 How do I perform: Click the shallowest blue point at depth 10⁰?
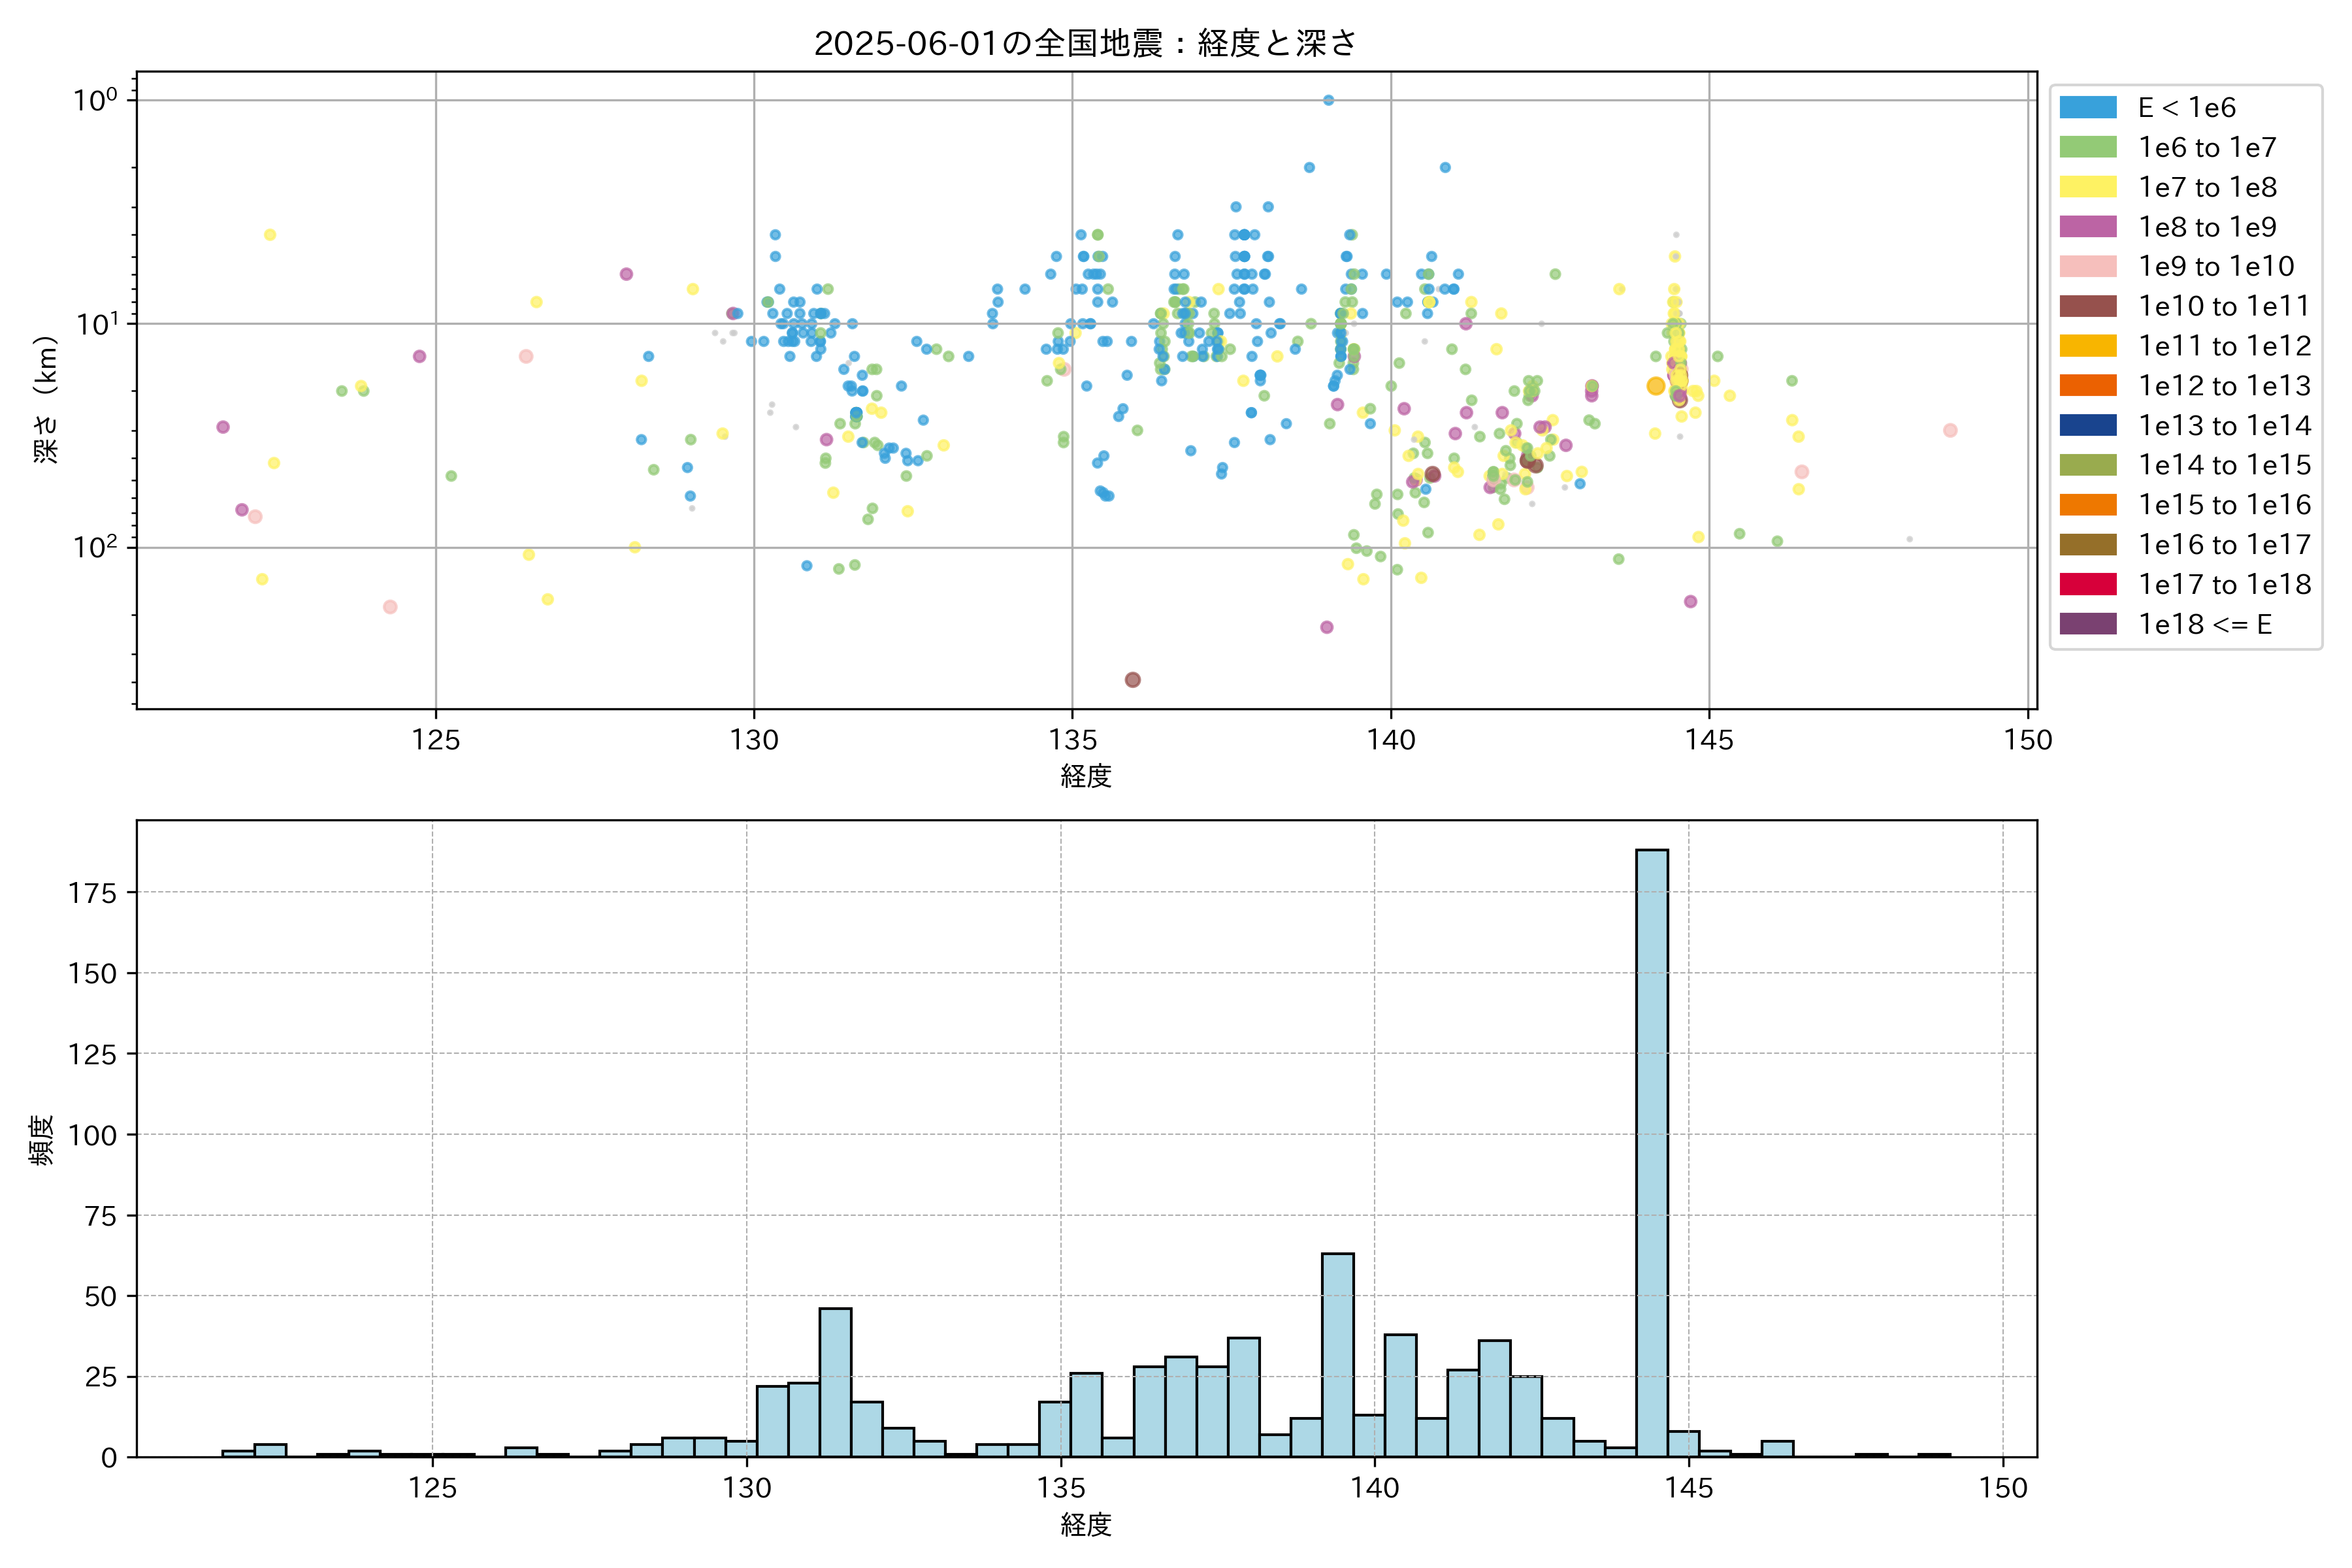click(1328, 100)
